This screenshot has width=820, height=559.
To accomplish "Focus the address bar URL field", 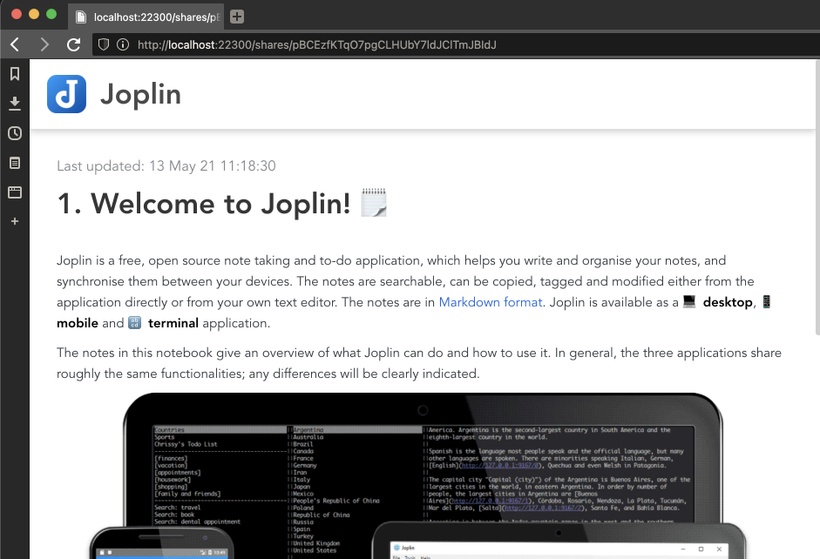I will coord(400,45).
